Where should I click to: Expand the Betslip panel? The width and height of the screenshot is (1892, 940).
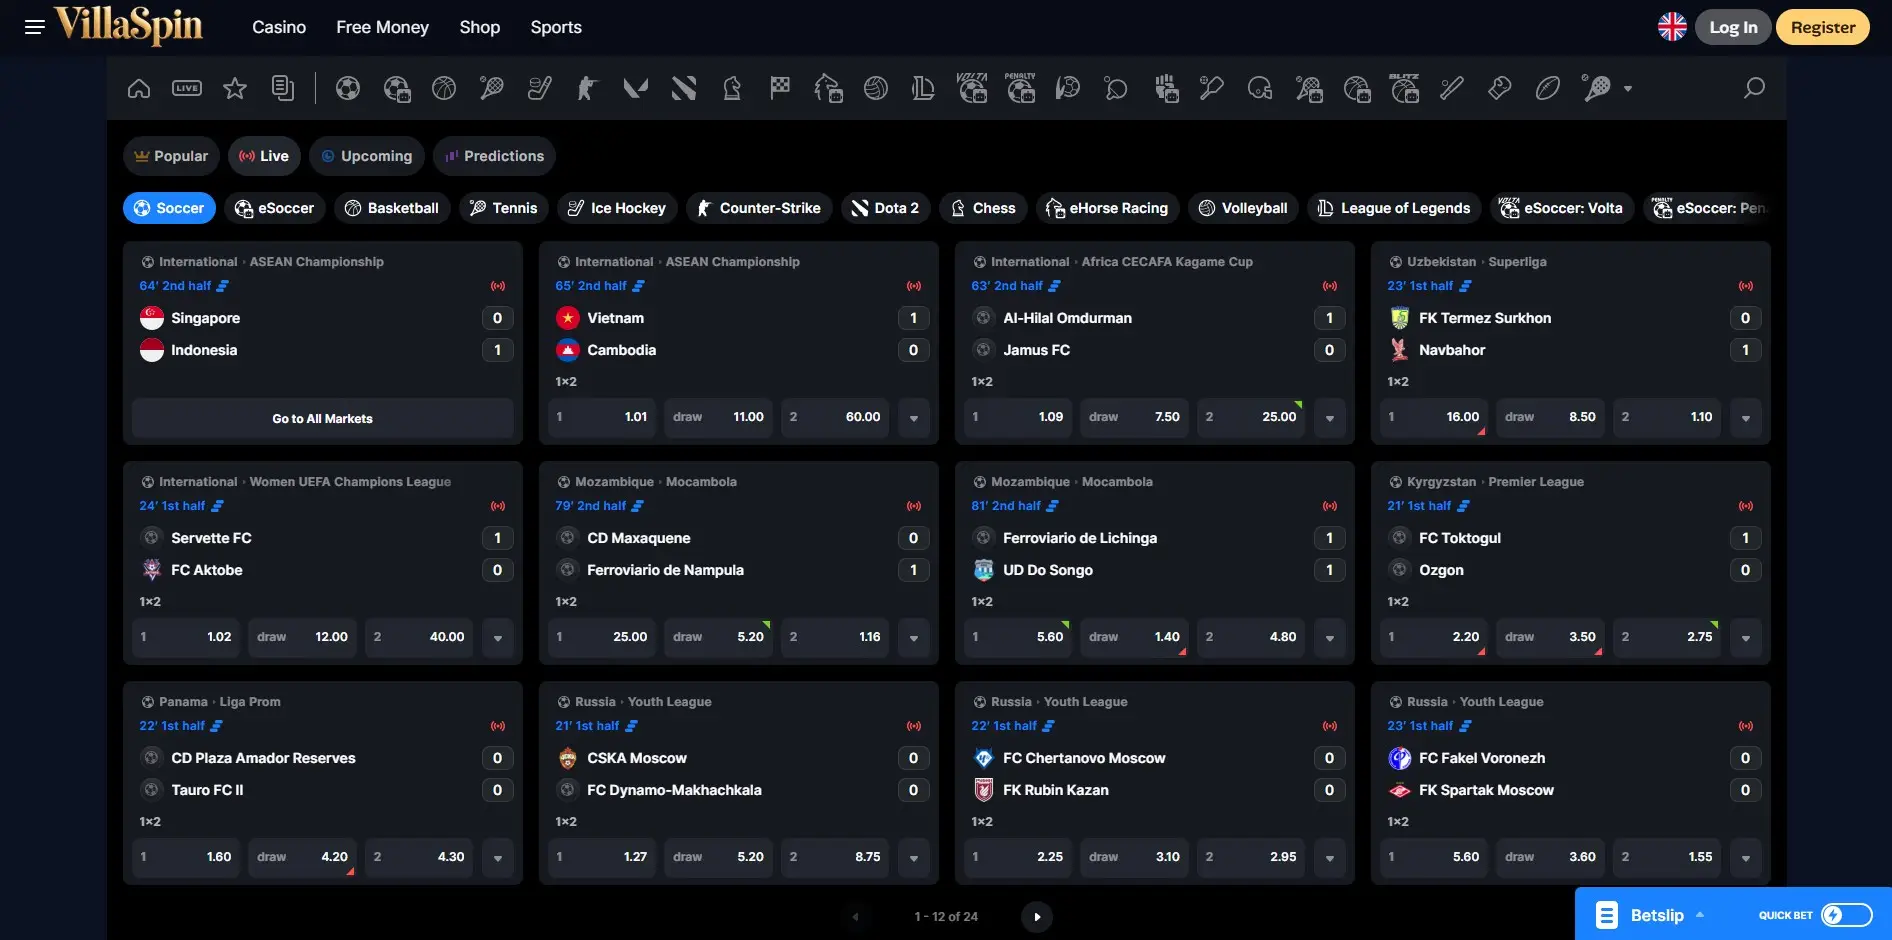(1651, 915)
